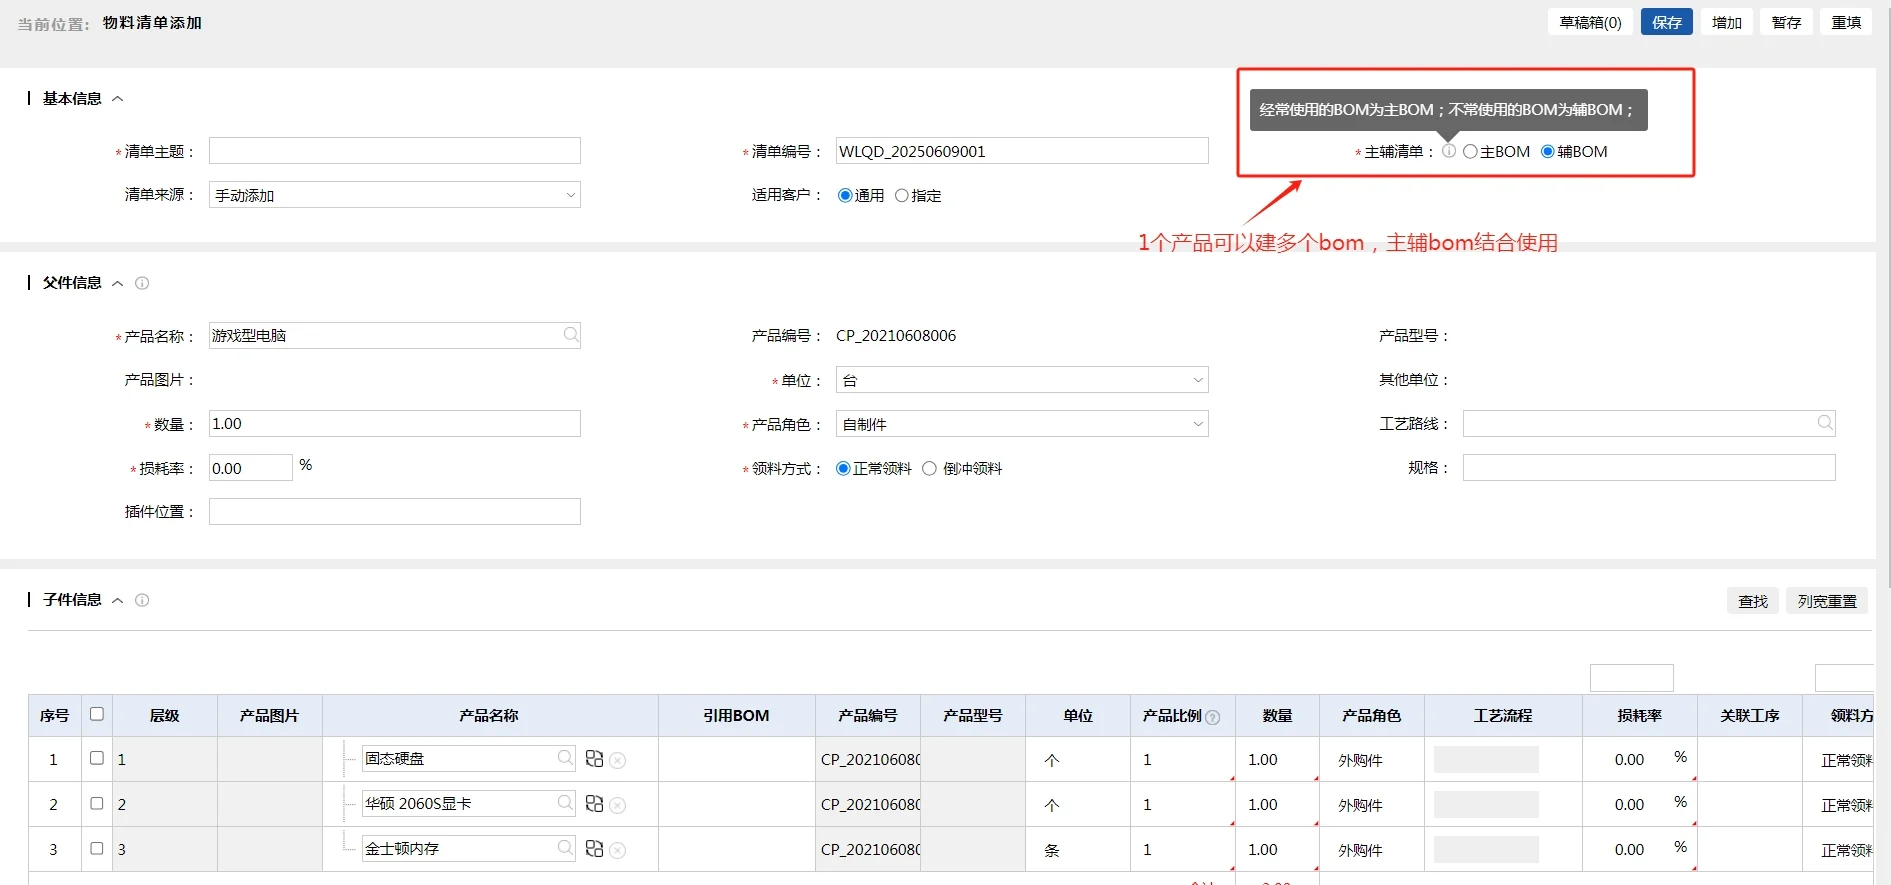The width and height of the screenshot is (1891, 885).
Task: Open the 产品角色 dropdown showing 自制件
Action: click(x=1022, y=424)
